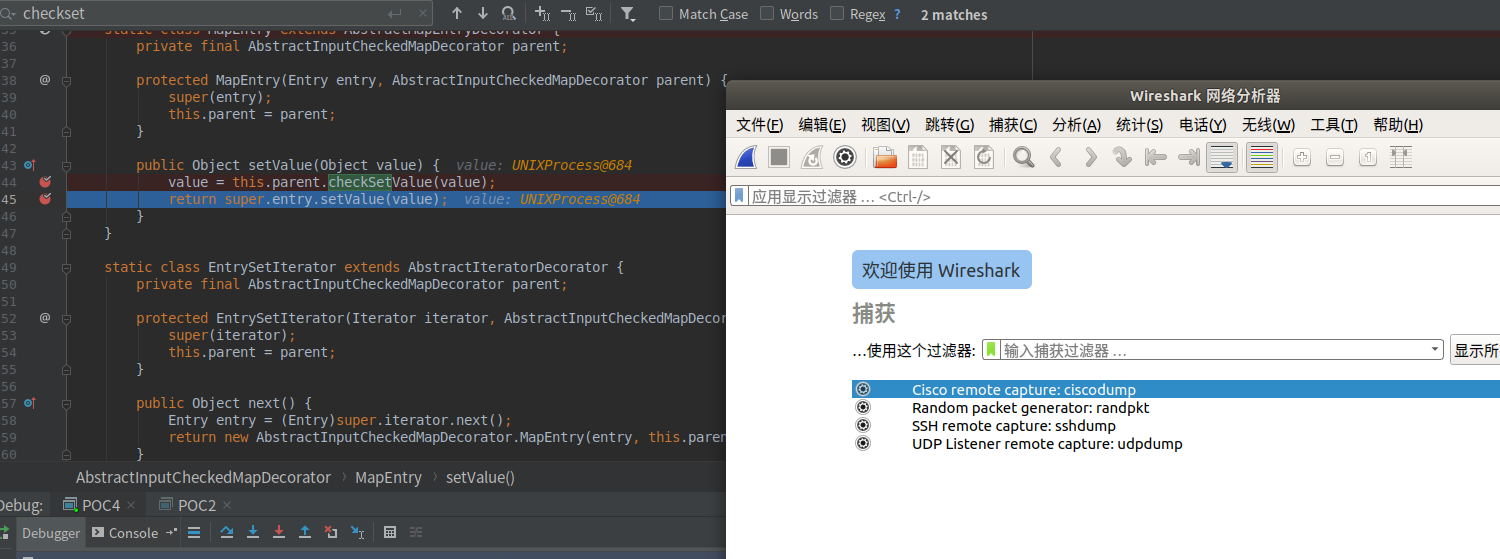Click Step Out in the debugger toolbar
1500x559 pixels.
305,533
